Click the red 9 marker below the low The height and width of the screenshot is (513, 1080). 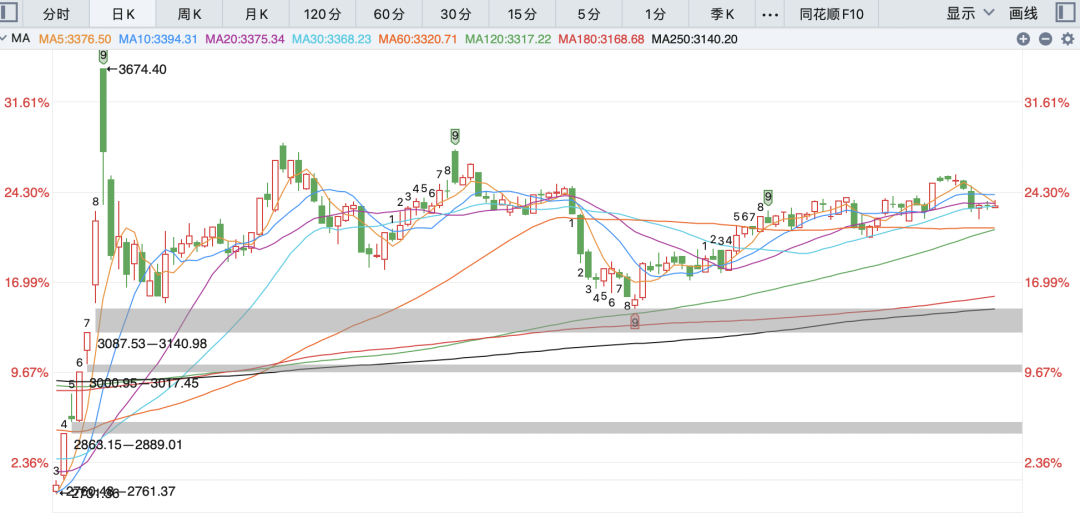click(x=635, y=322)
